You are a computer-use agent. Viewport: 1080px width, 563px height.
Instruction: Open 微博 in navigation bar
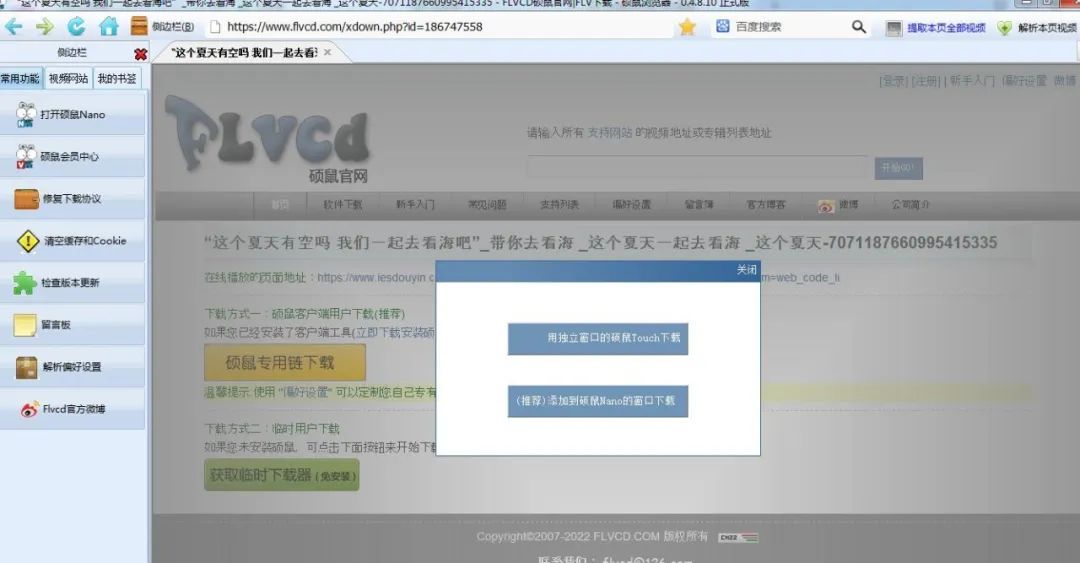pyautogui.click(x=848, y=205)
